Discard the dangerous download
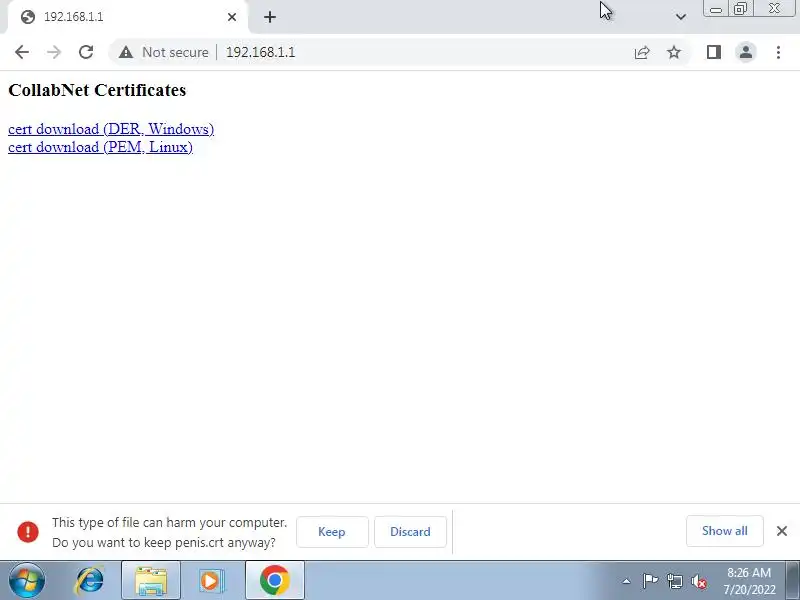This screenshot has width=800, height=600. point(410,532)
